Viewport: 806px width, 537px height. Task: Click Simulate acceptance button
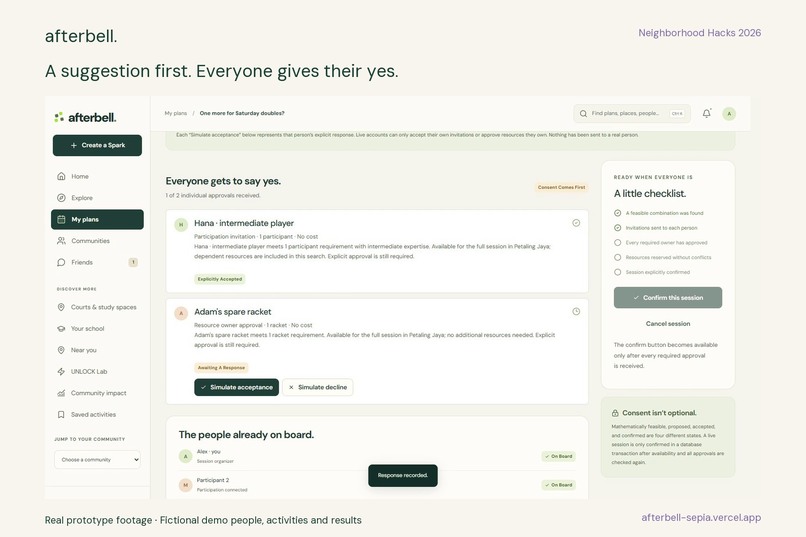(236, 387)
